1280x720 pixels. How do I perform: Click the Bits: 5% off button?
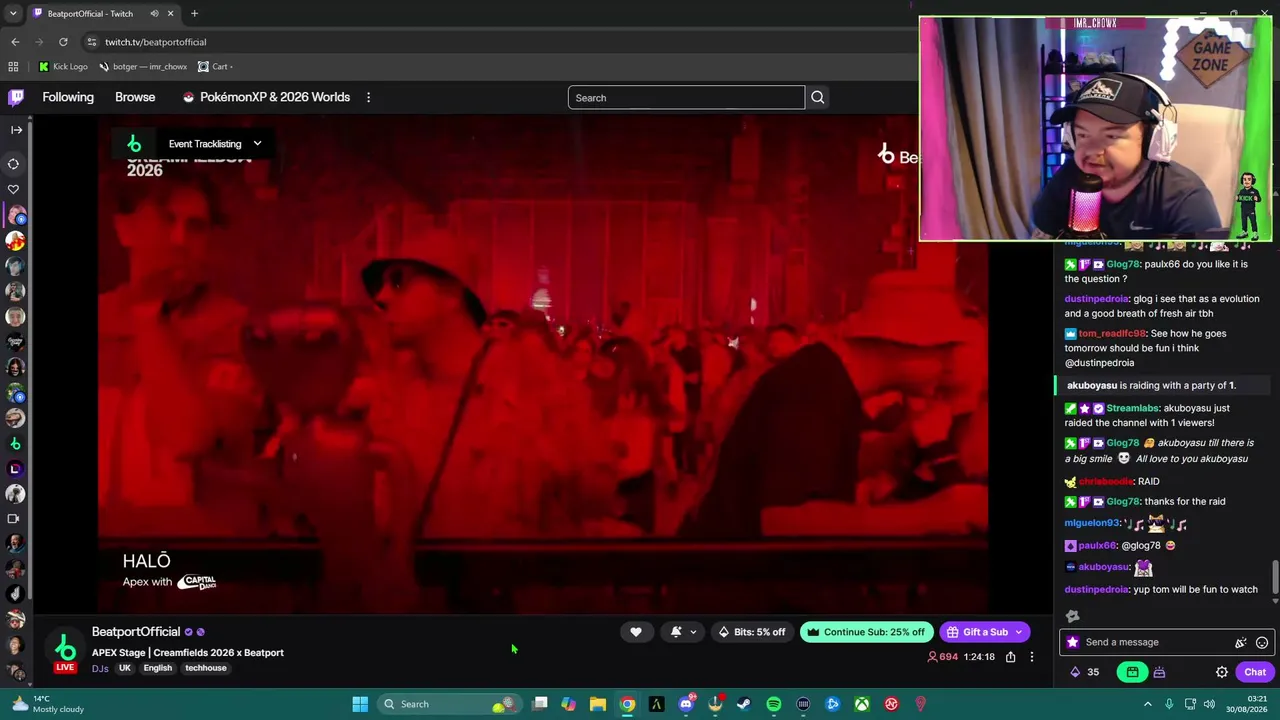tap(752, 632)
